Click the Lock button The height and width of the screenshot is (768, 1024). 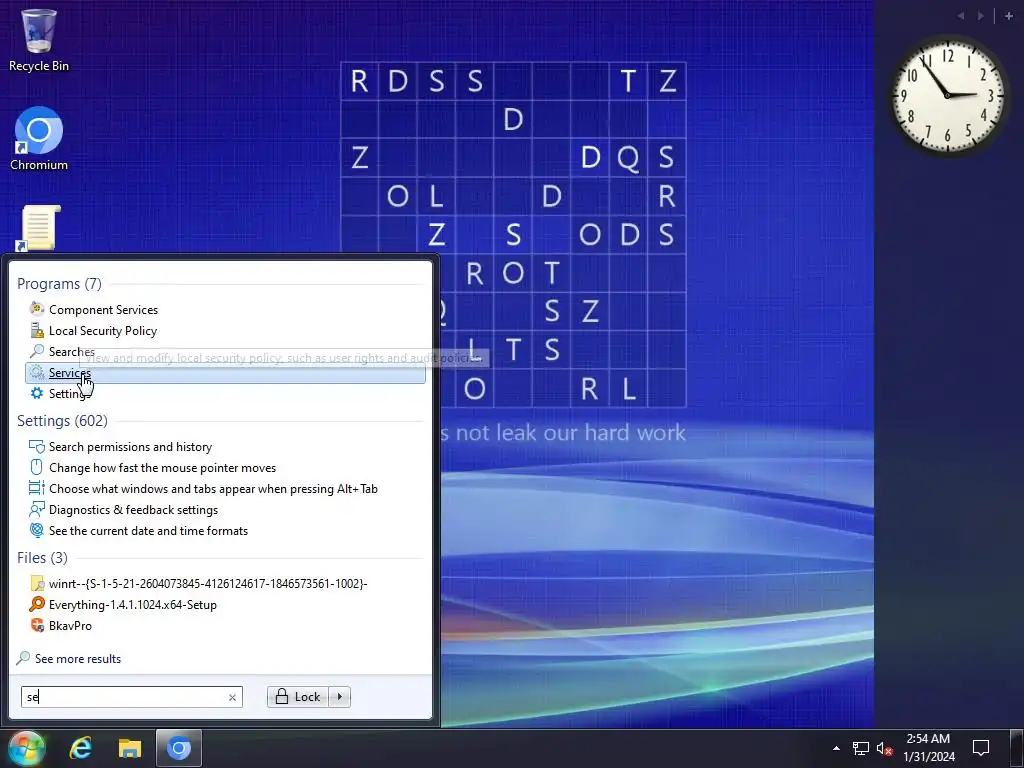pos(298,697)
